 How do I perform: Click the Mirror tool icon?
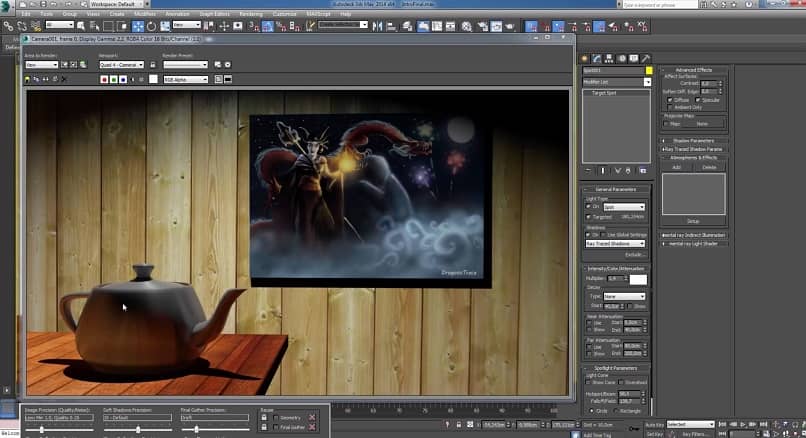[x=378, y=26]
